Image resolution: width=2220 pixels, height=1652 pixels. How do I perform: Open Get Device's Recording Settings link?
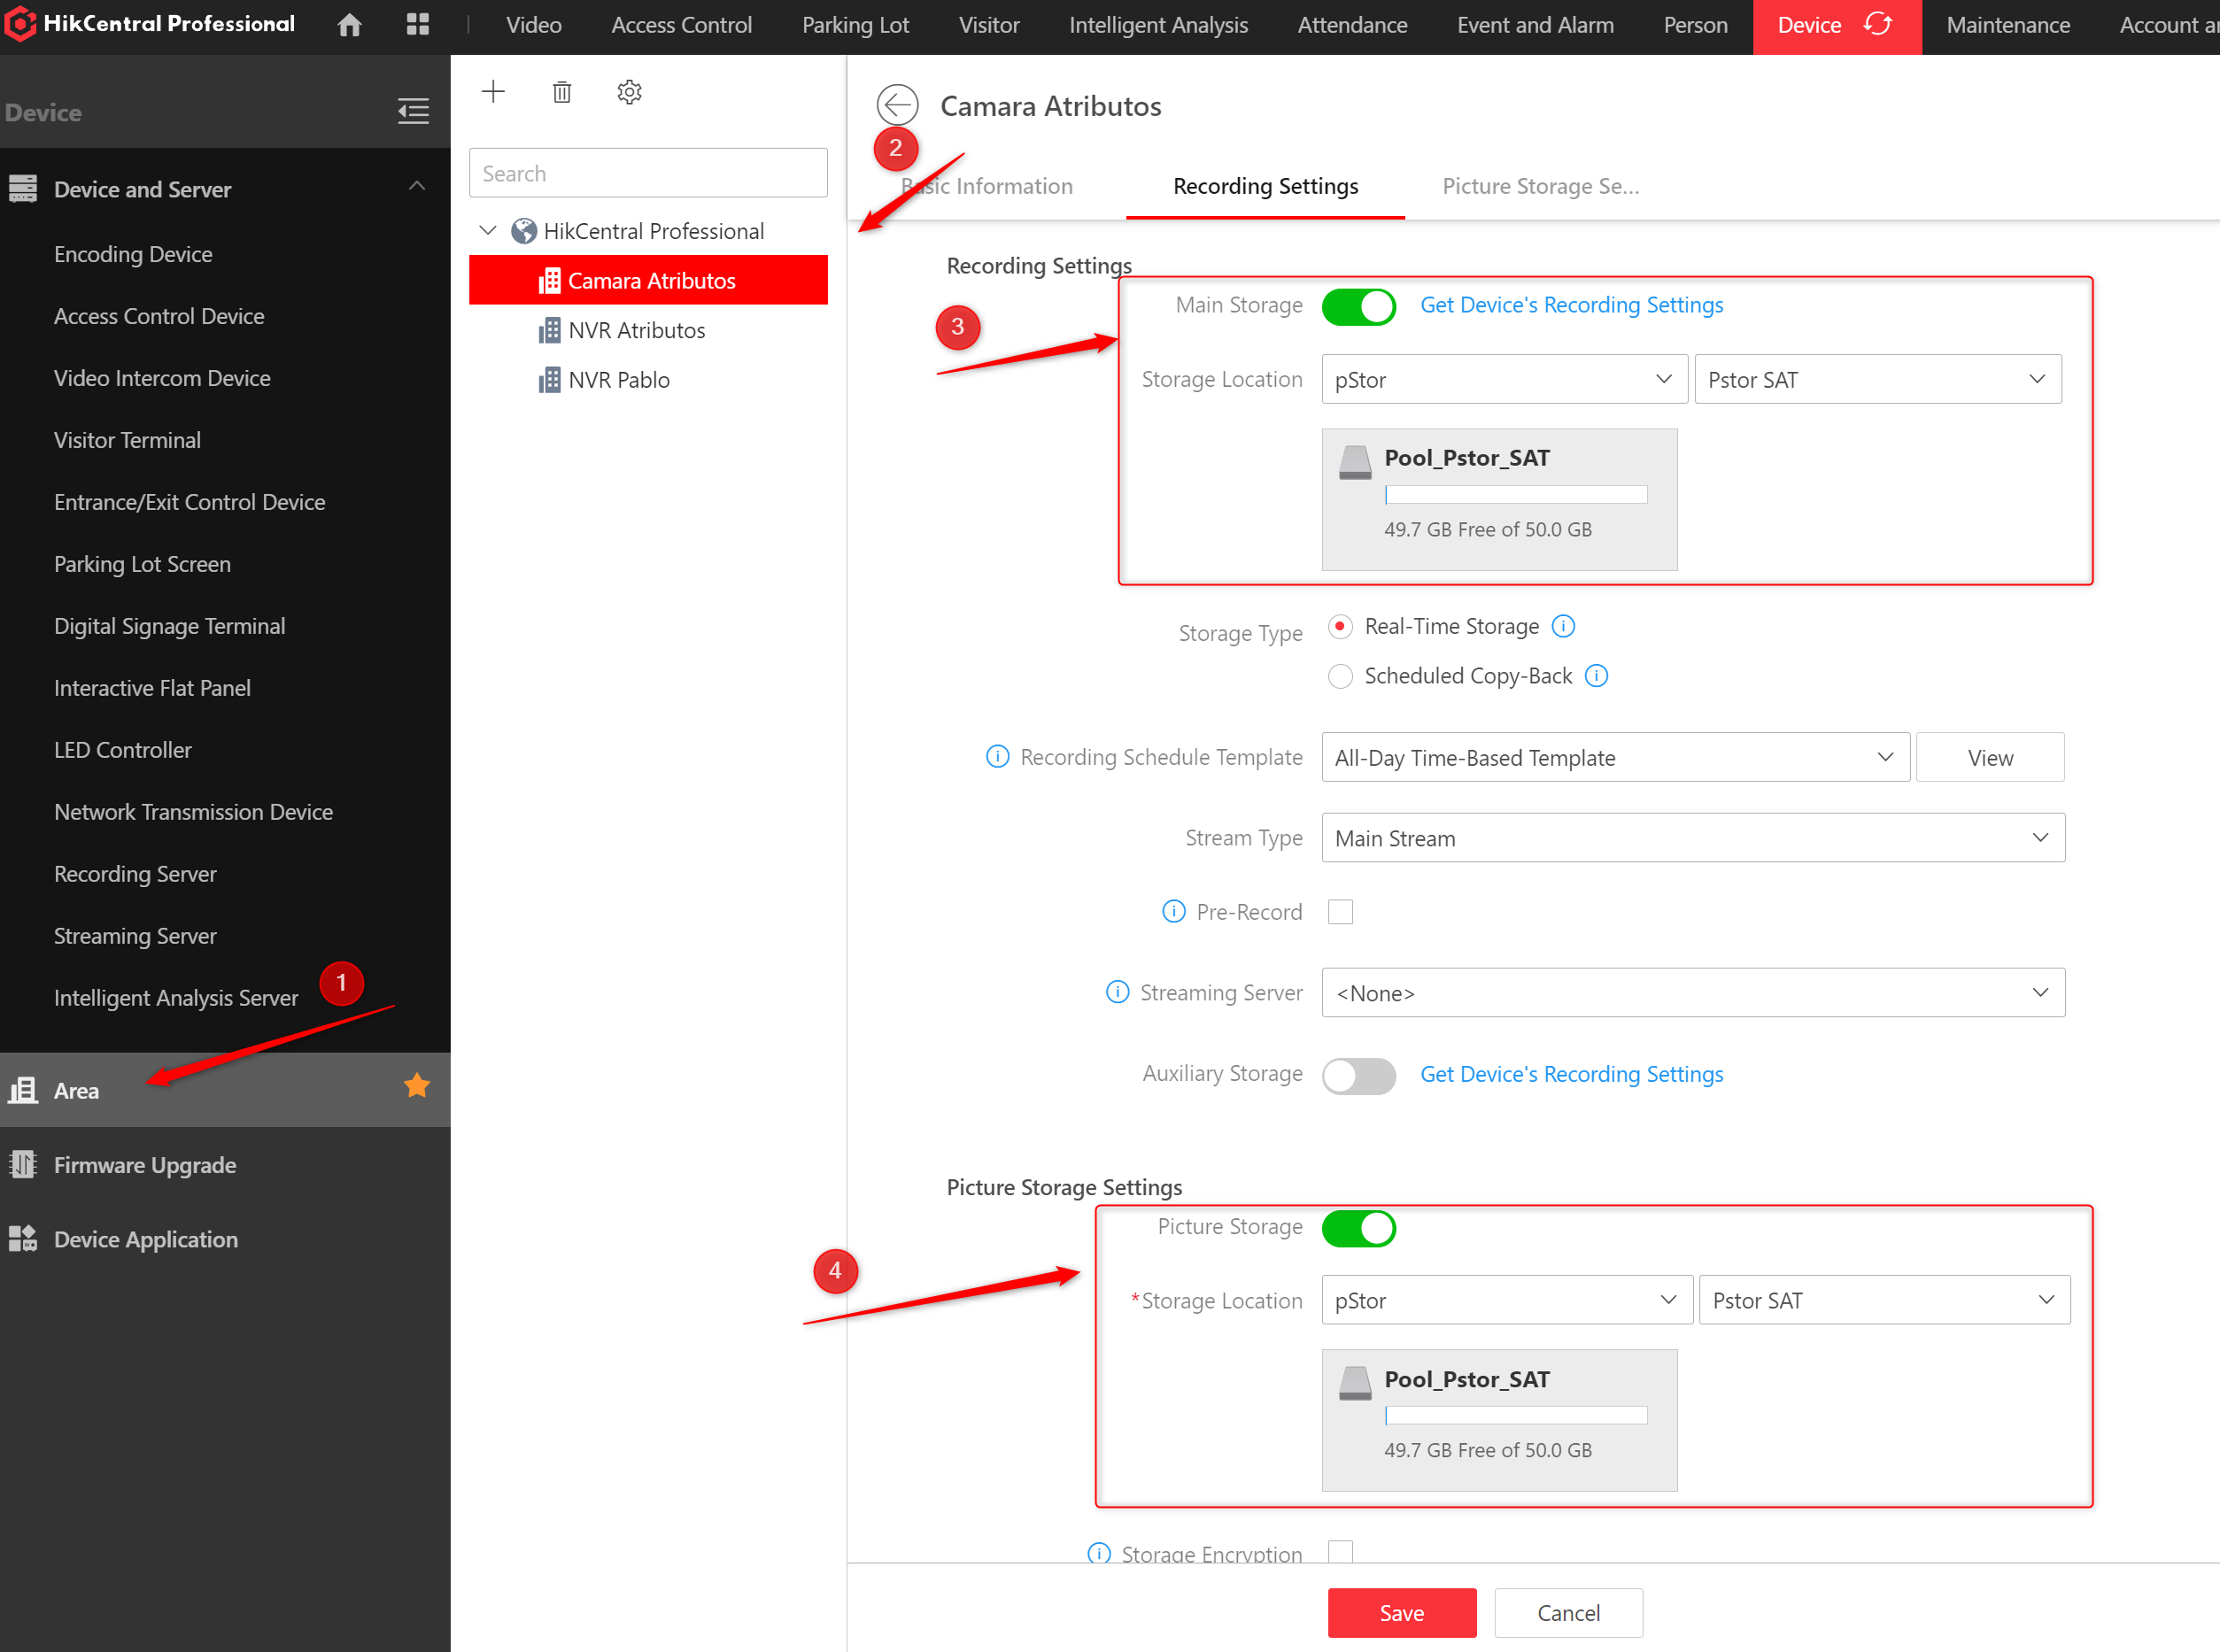click(1571, 305)
